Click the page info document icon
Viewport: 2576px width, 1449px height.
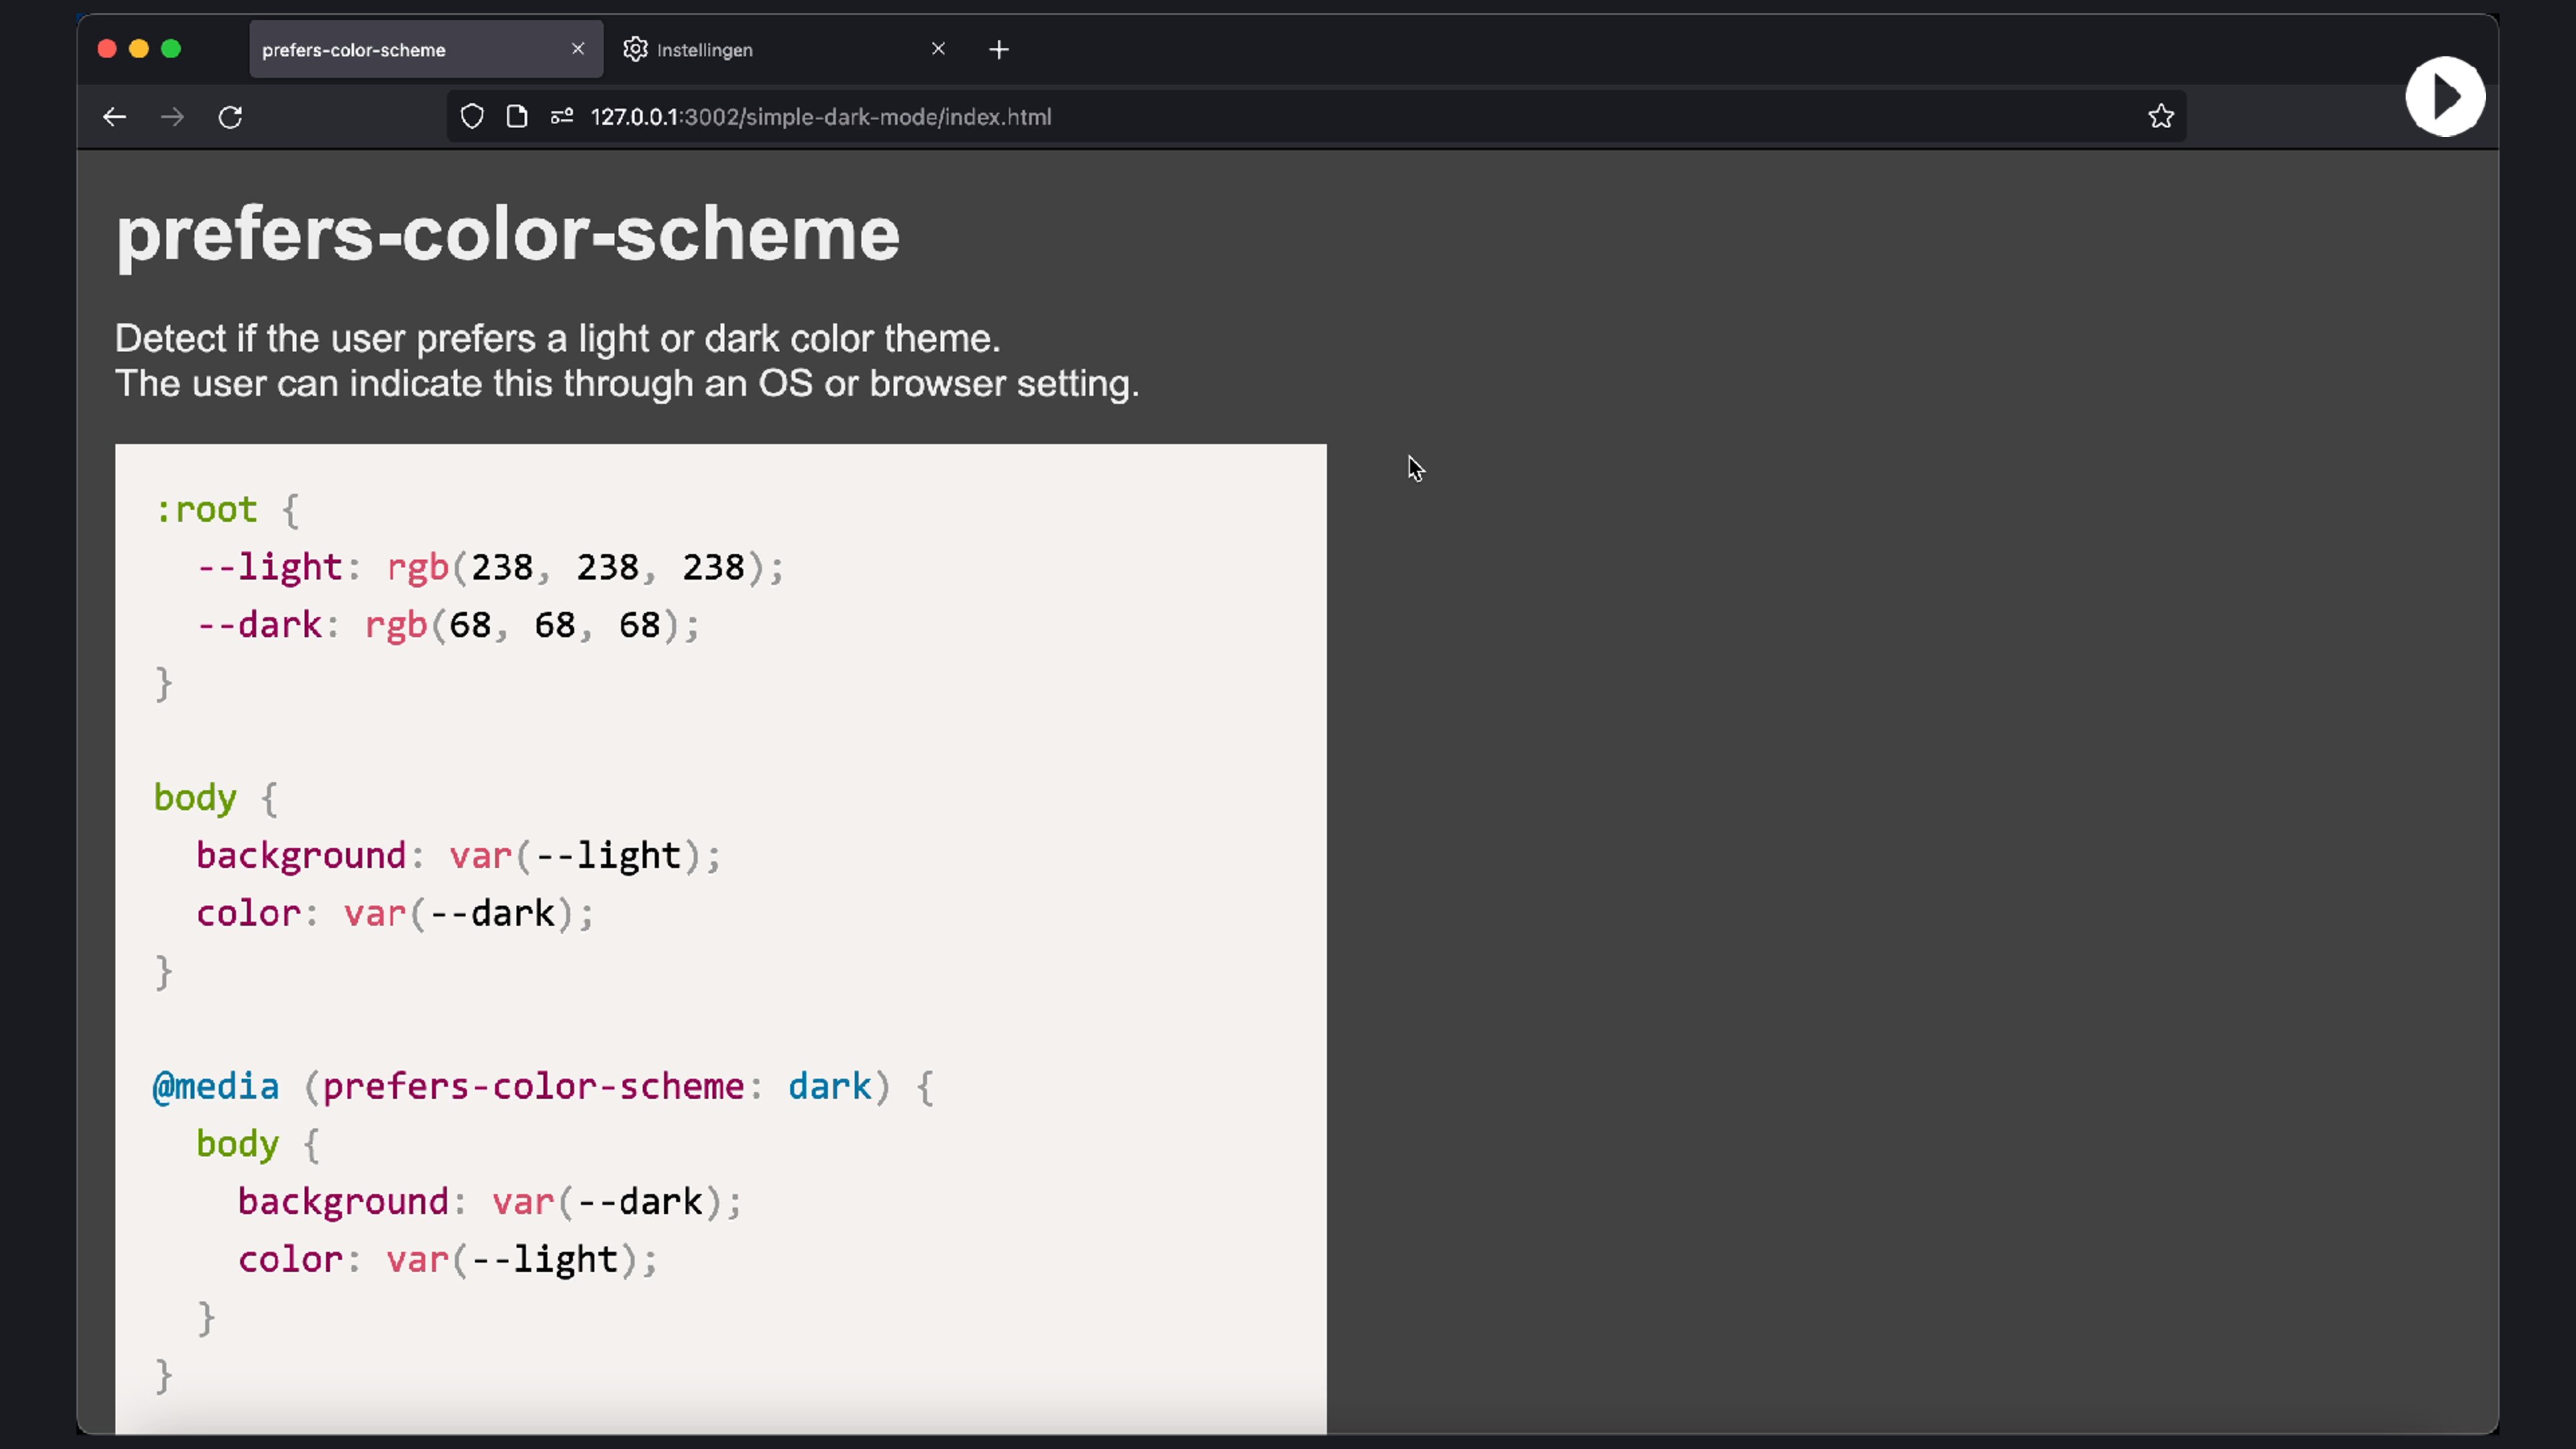coord(517,117)
